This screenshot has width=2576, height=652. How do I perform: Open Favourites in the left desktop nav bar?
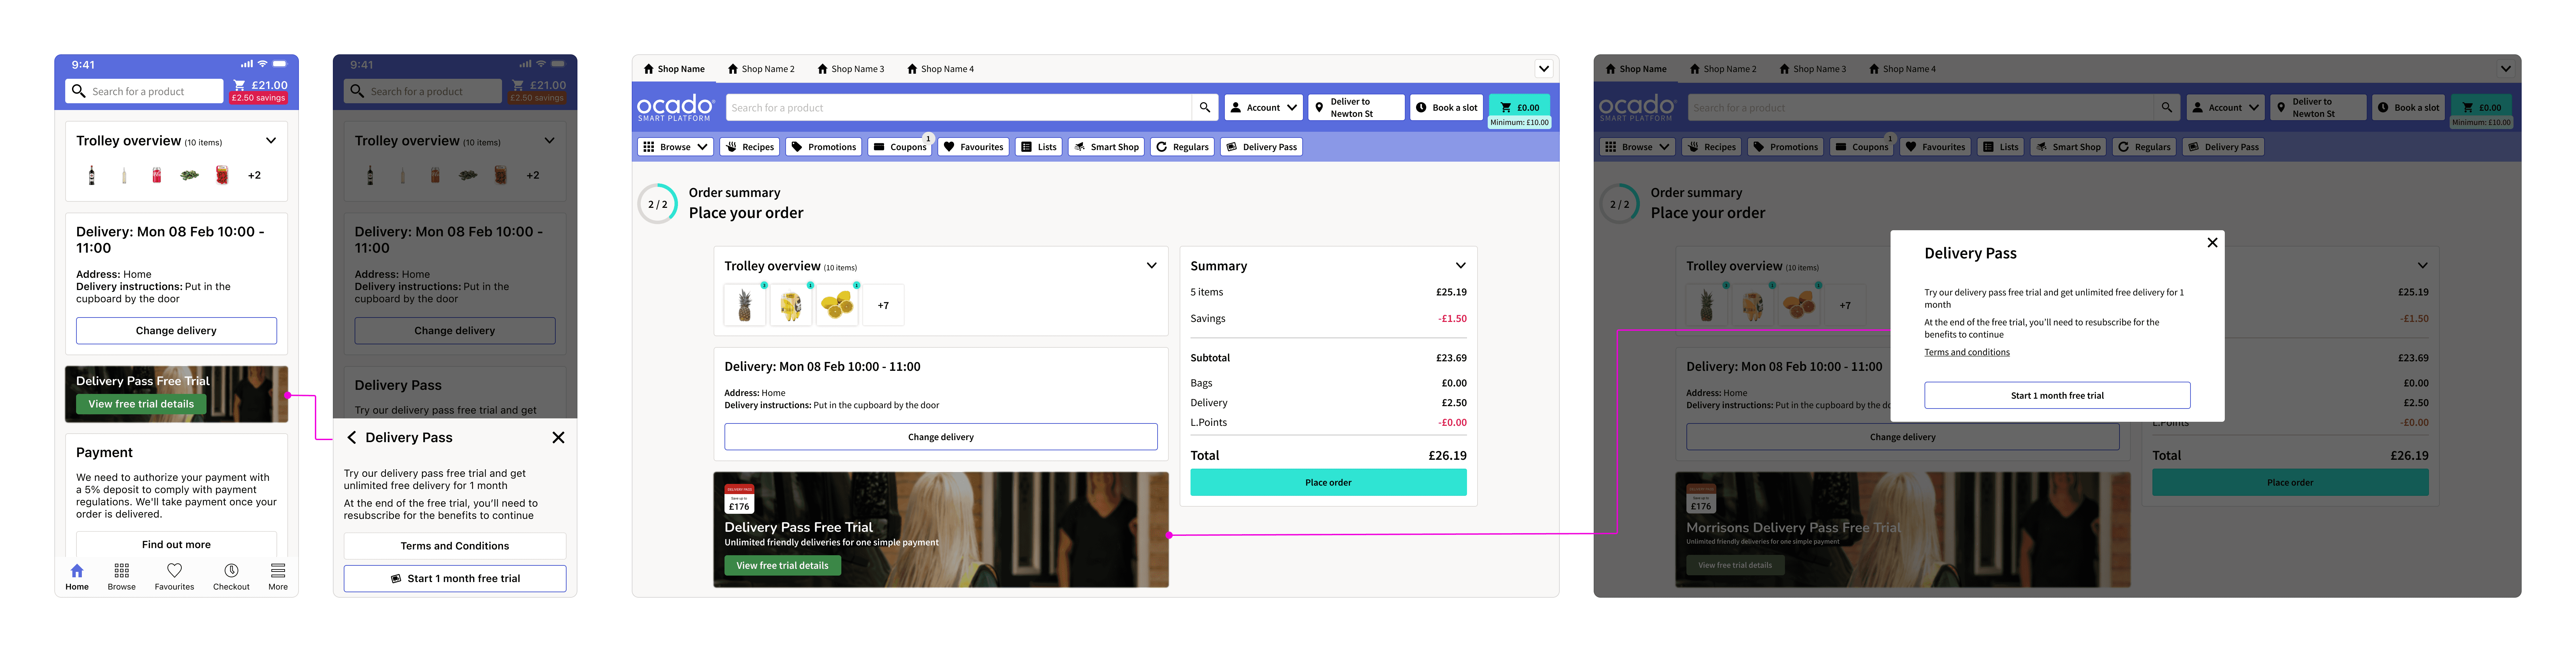coord(973,147)
